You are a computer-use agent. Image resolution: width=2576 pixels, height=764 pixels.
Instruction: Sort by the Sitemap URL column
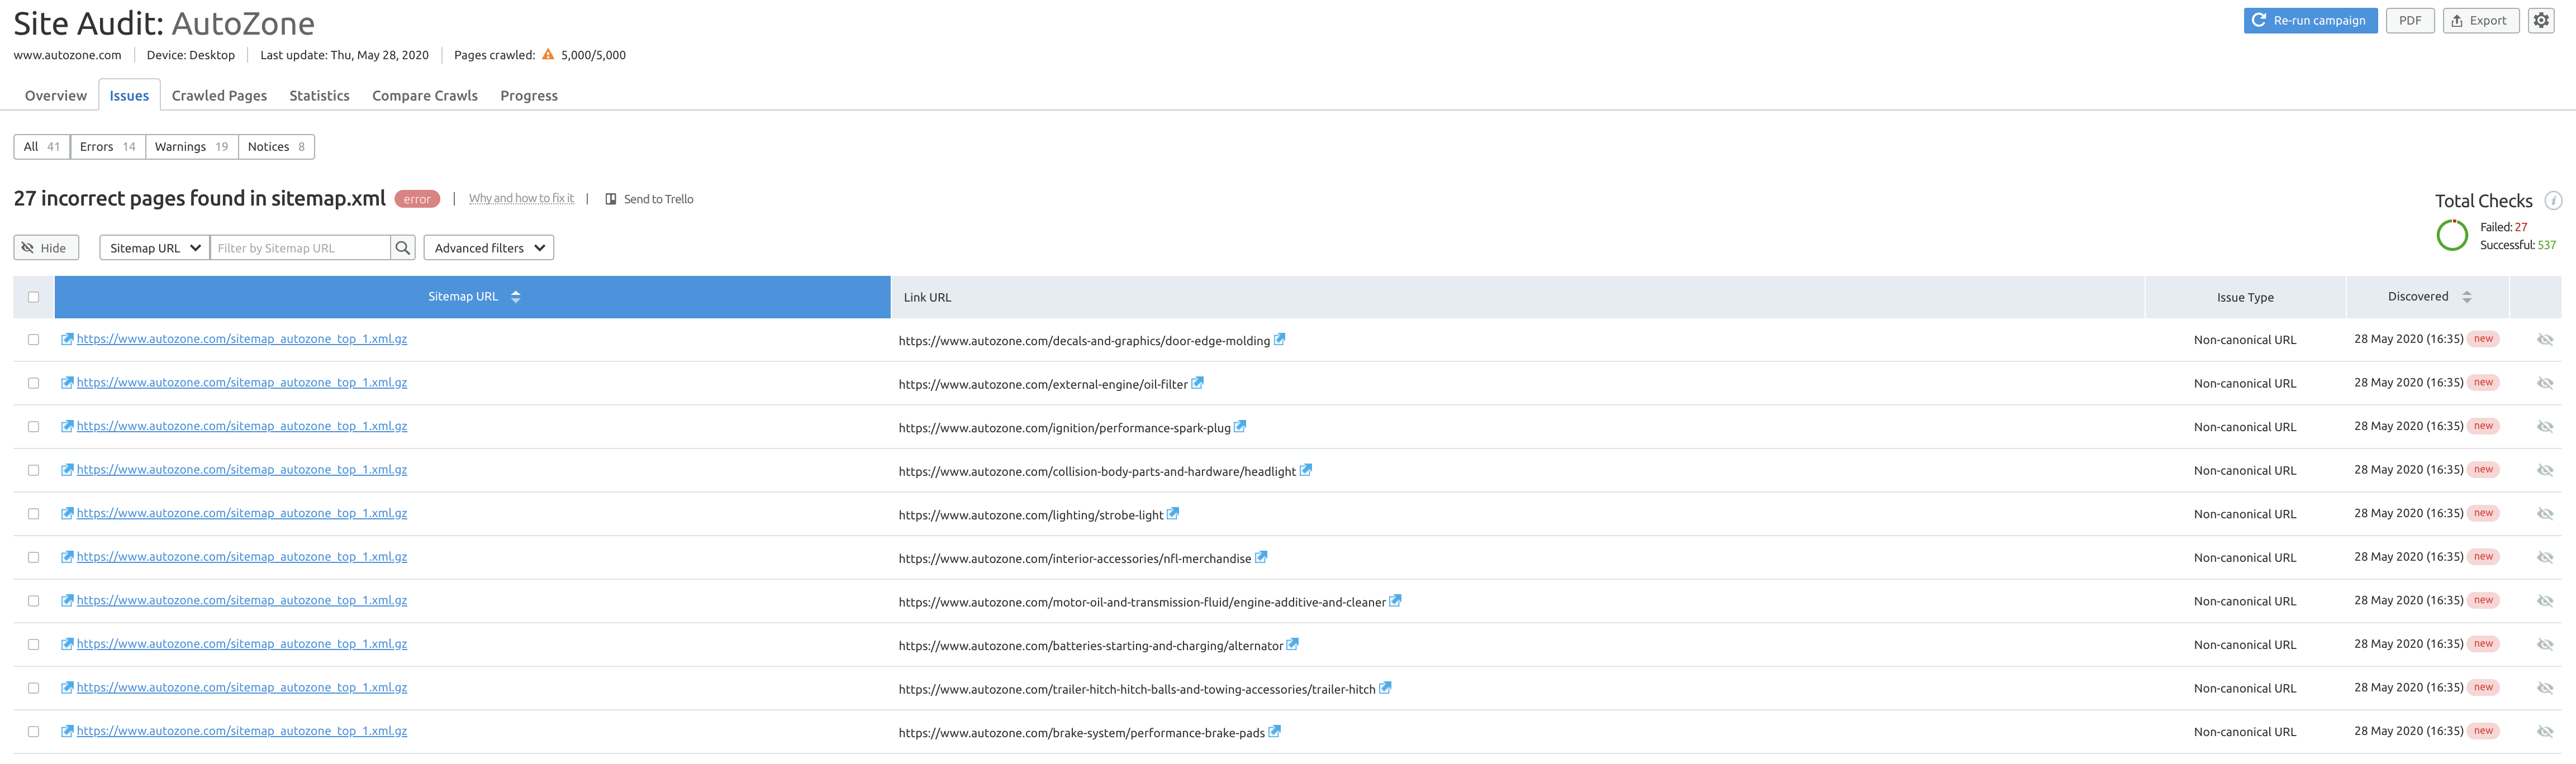click(x=473, y=297)
